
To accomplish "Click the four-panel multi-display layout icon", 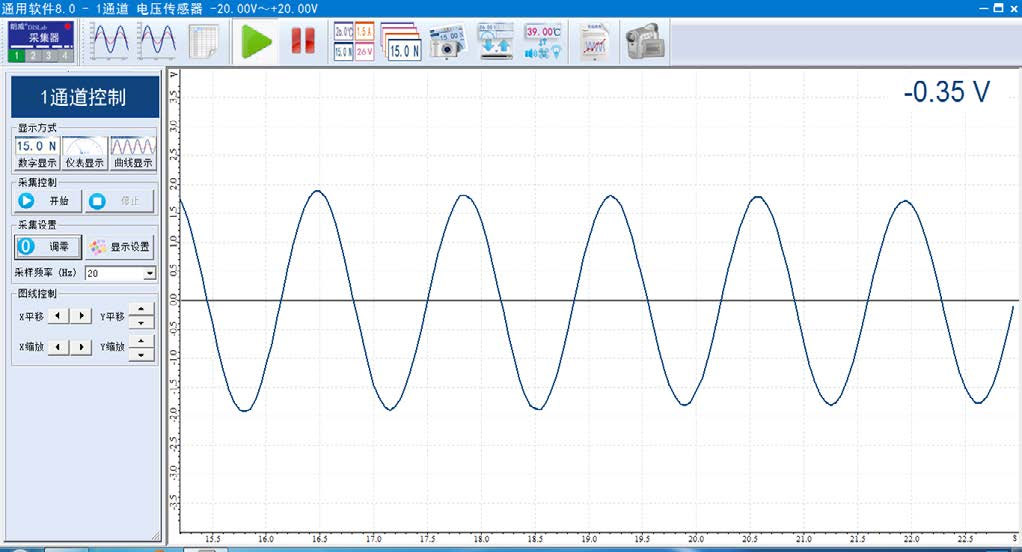I will (x=353, y=41).
